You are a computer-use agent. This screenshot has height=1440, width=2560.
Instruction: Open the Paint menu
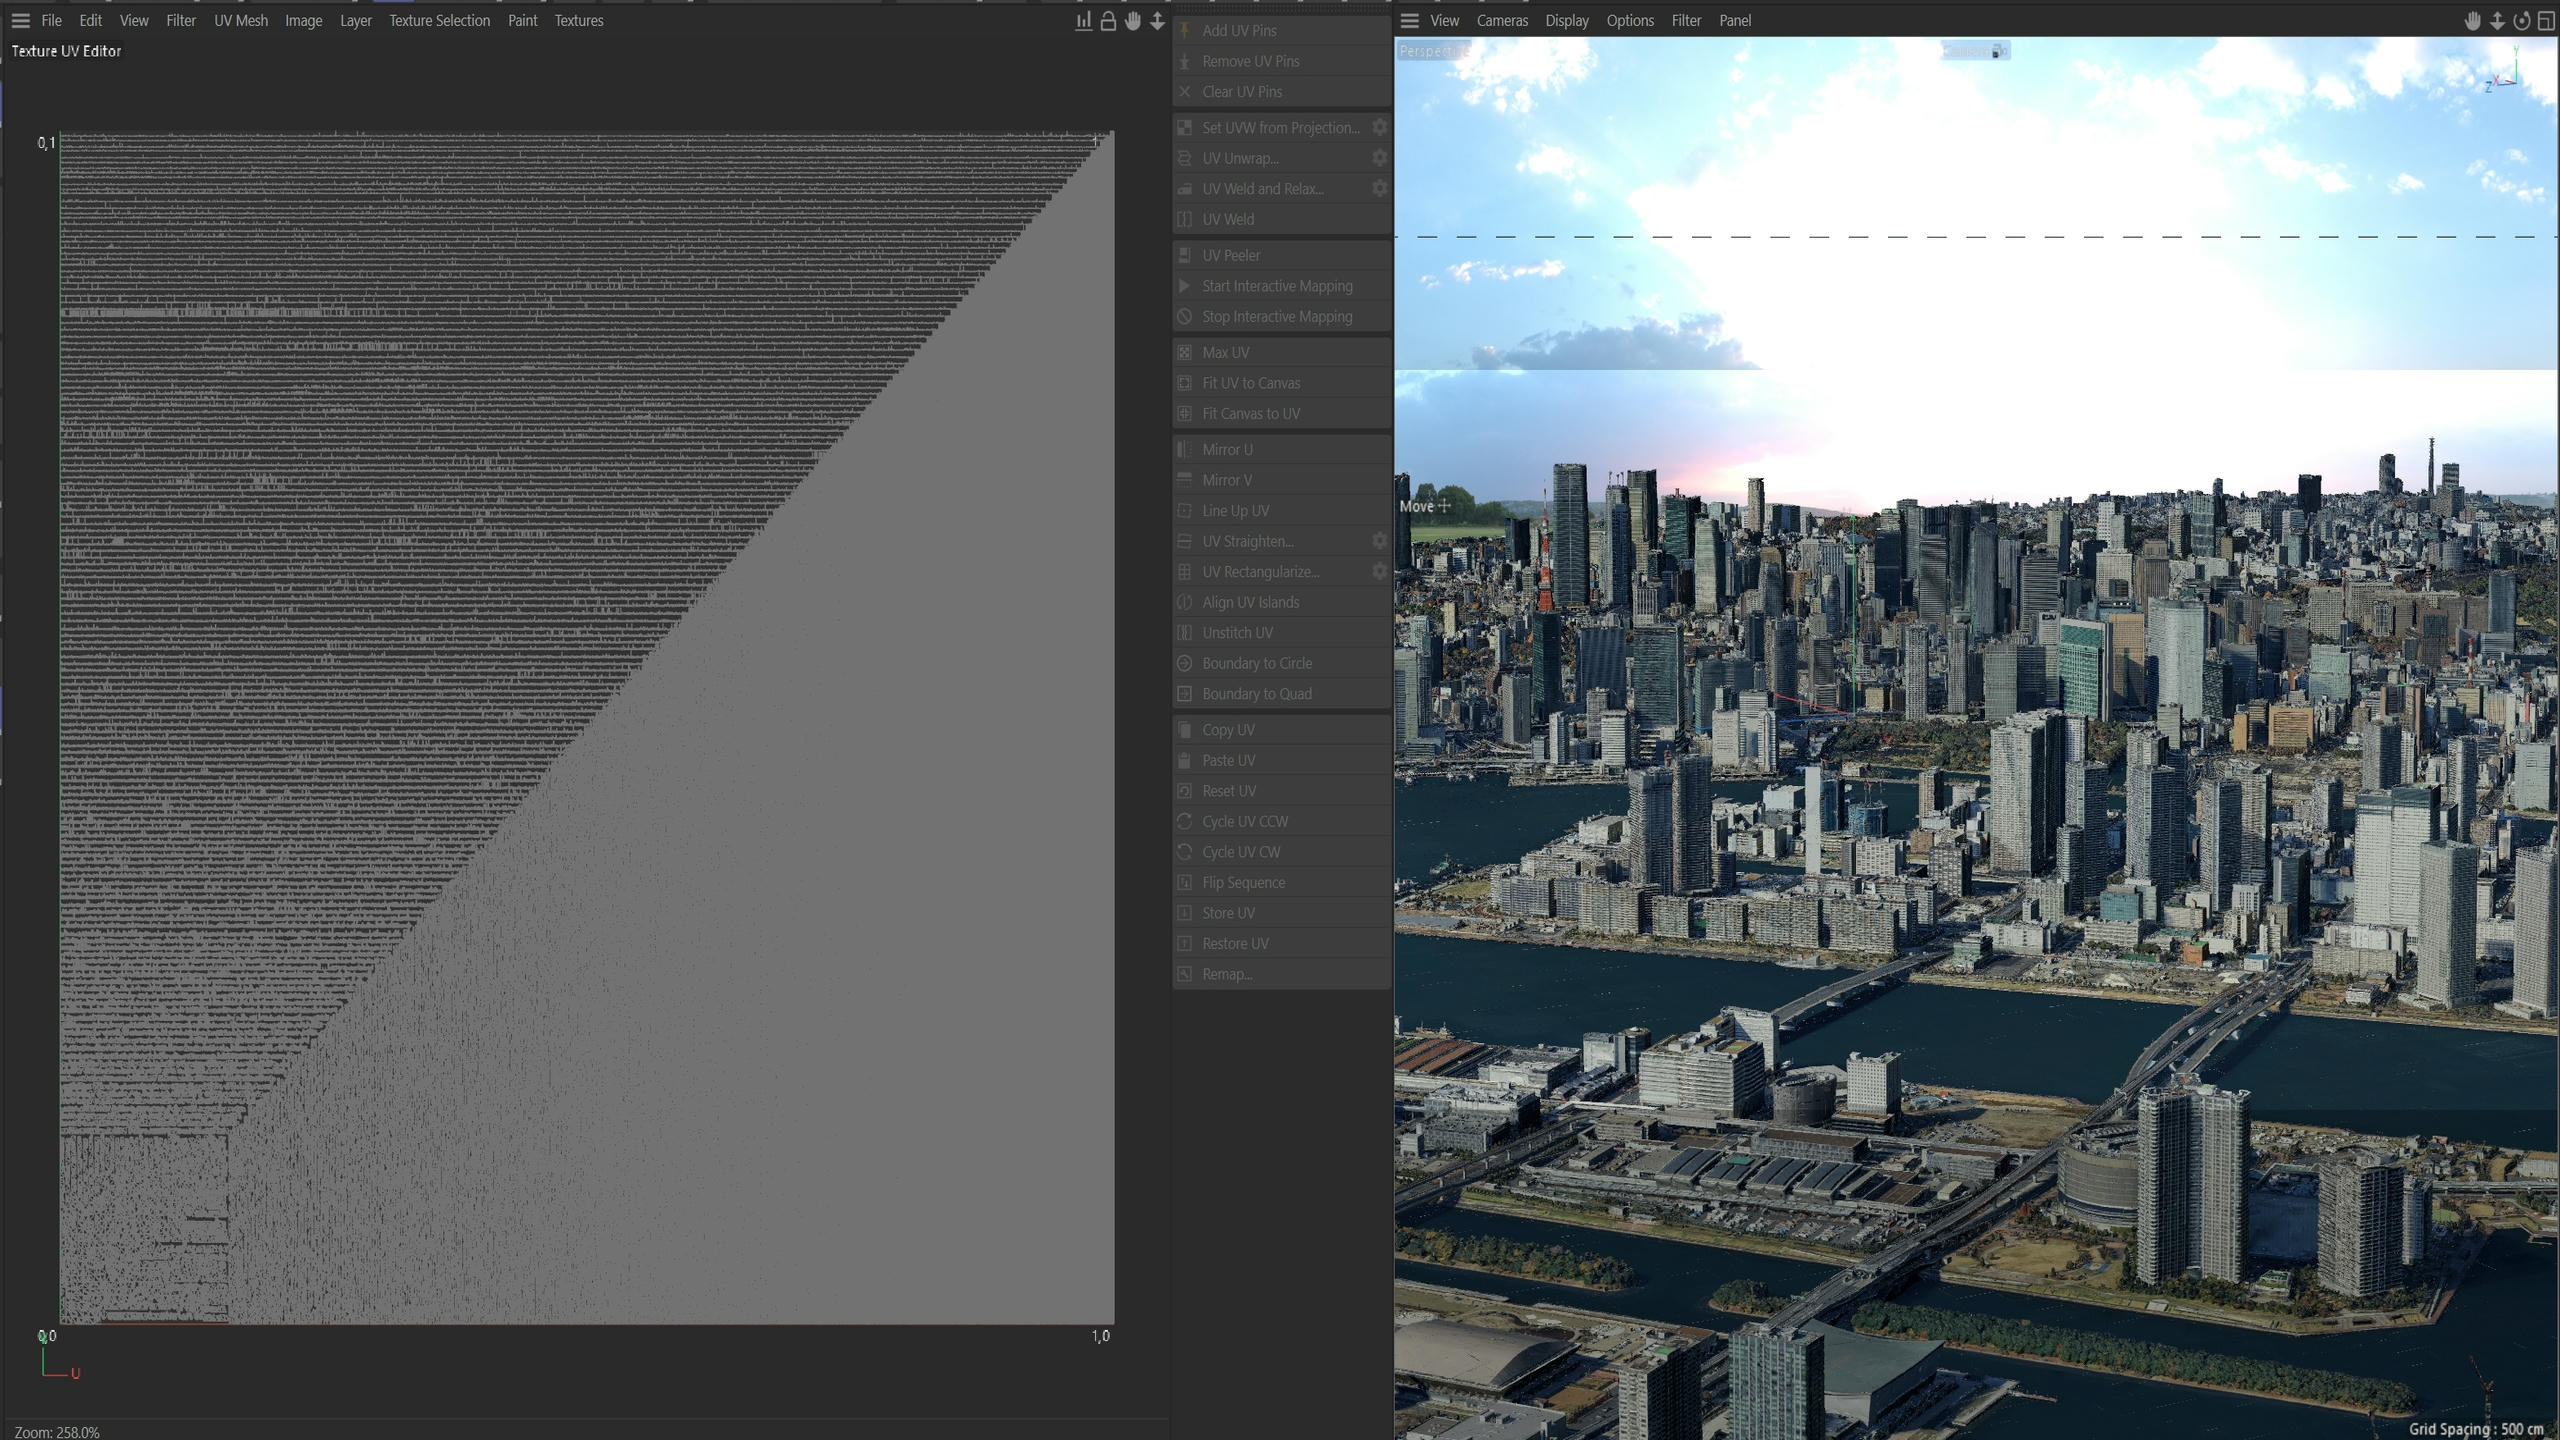click(x=522, y=20)
